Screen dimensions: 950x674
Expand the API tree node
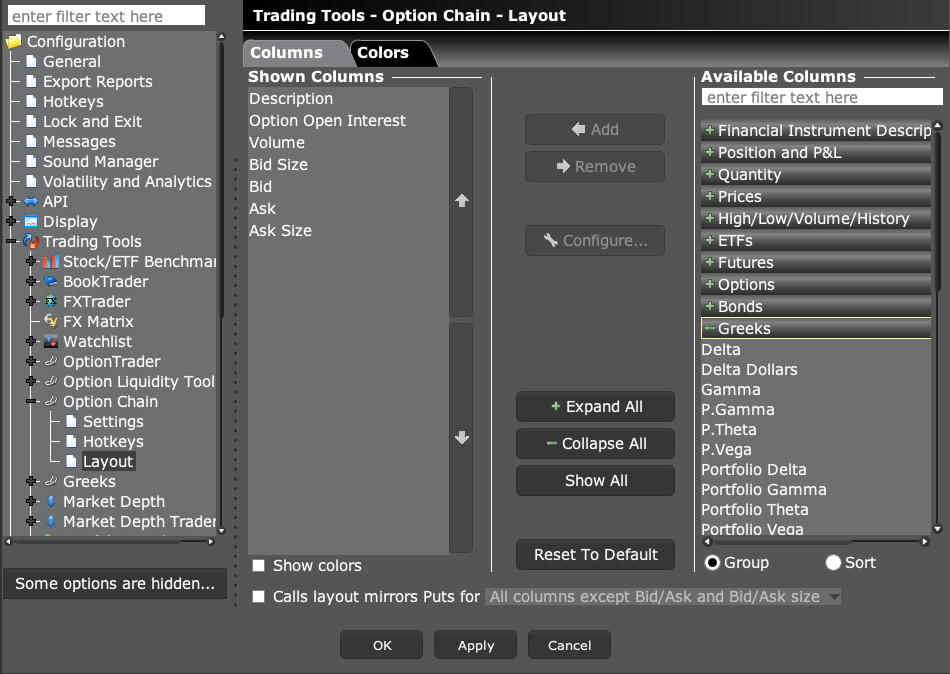11,201
